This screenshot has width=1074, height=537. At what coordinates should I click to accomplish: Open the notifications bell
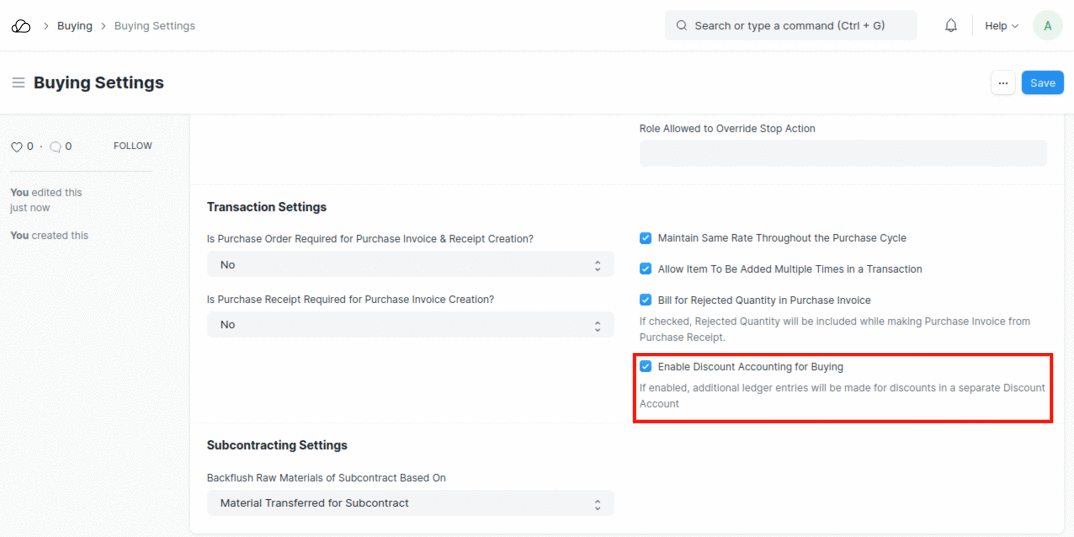[x=950, y=26]
